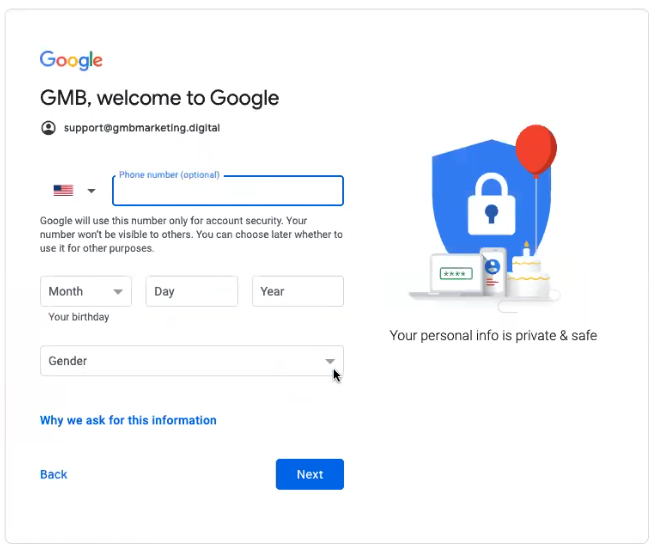The height and width of the screenshot is (550, 655).
Task: Open the country code dropdown arrow
Action: [x=91, y=191]
